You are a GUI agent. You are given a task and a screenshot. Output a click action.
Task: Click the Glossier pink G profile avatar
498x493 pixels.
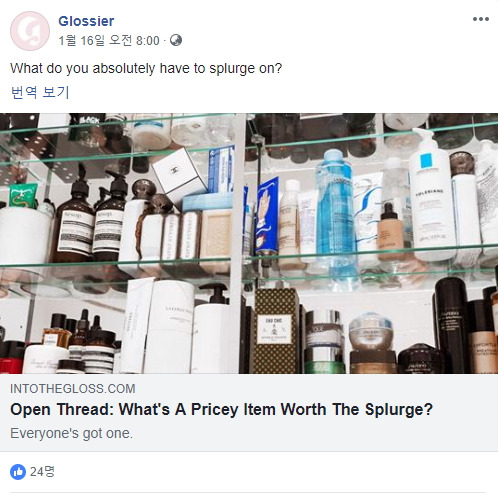point(30,31)
